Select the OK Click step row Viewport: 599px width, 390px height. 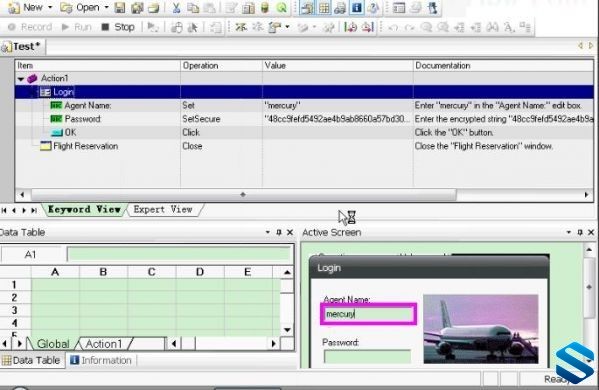(304, 133)
